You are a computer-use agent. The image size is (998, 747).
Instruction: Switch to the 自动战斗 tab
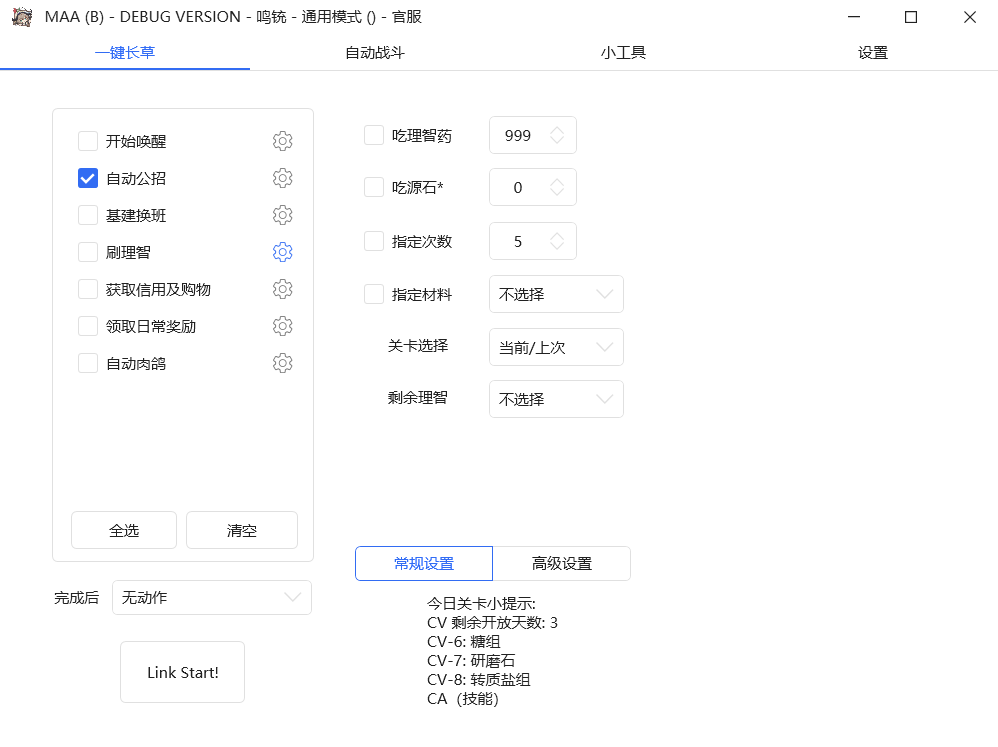374,53
